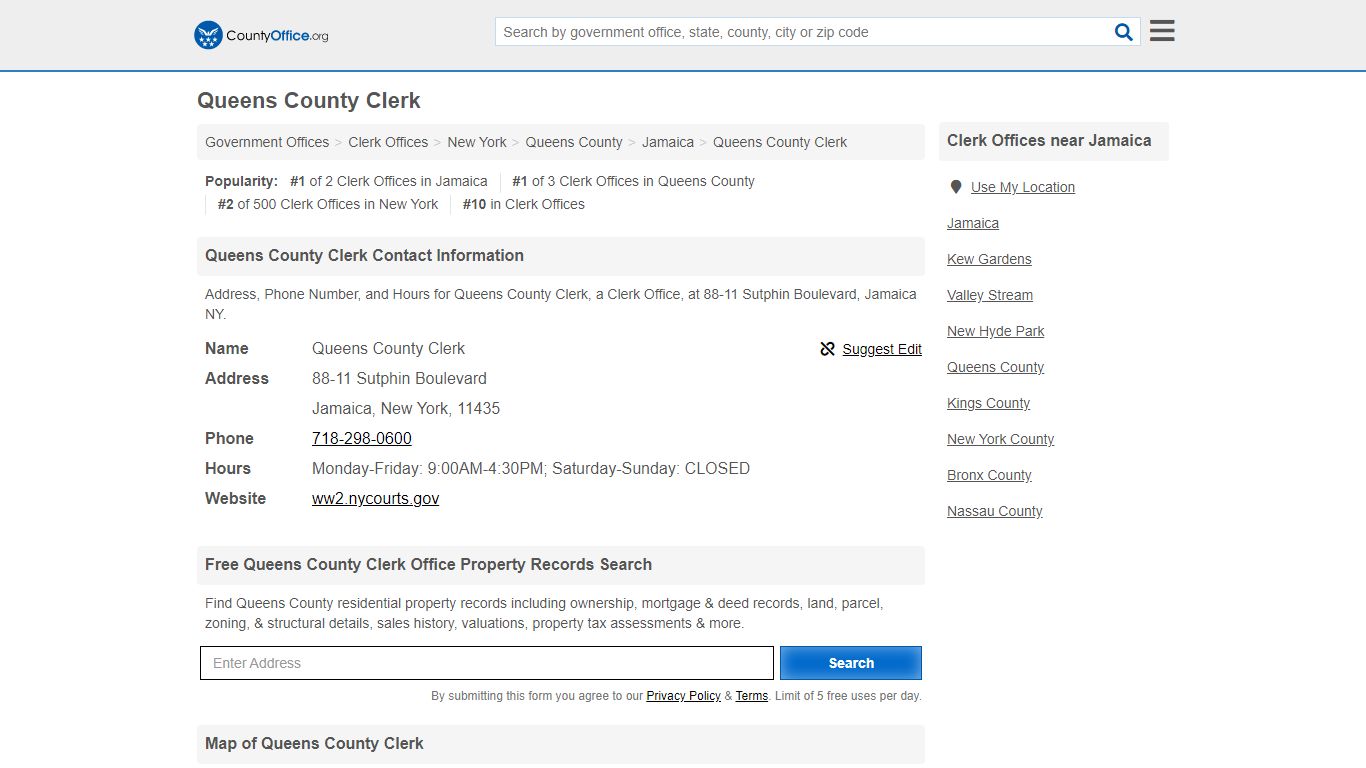Select Queens County sidebar link
The height and width of the screenshot is (768, 1366).
[996, 367]
